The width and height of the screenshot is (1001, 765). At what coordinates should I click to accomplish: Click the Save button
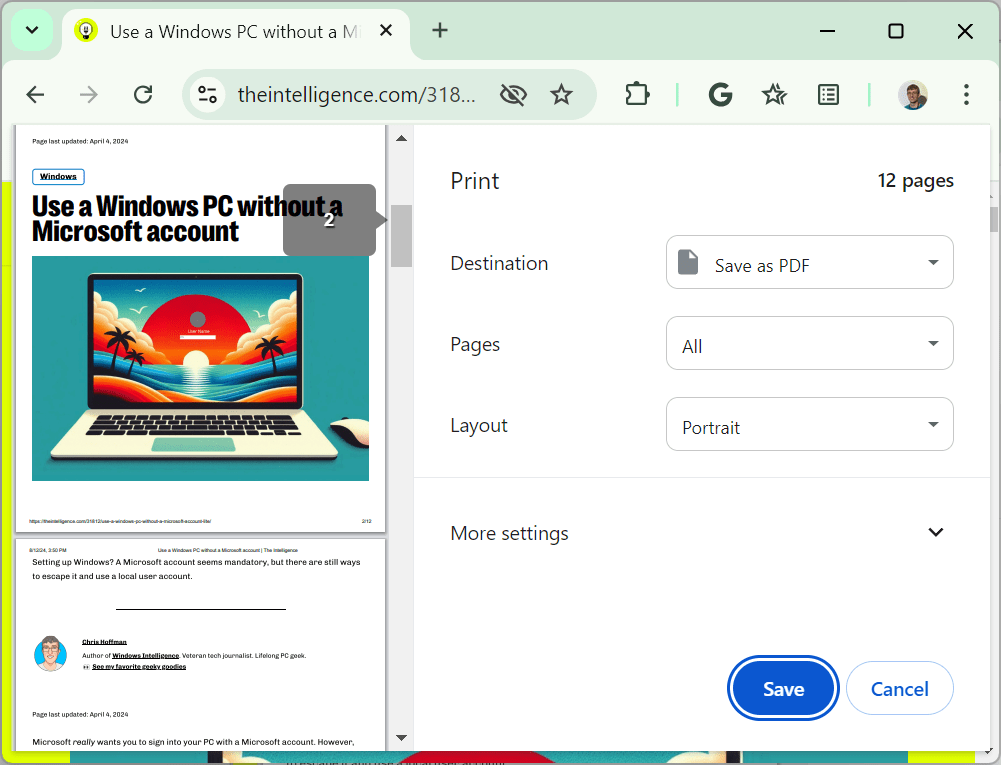(783, 688)
